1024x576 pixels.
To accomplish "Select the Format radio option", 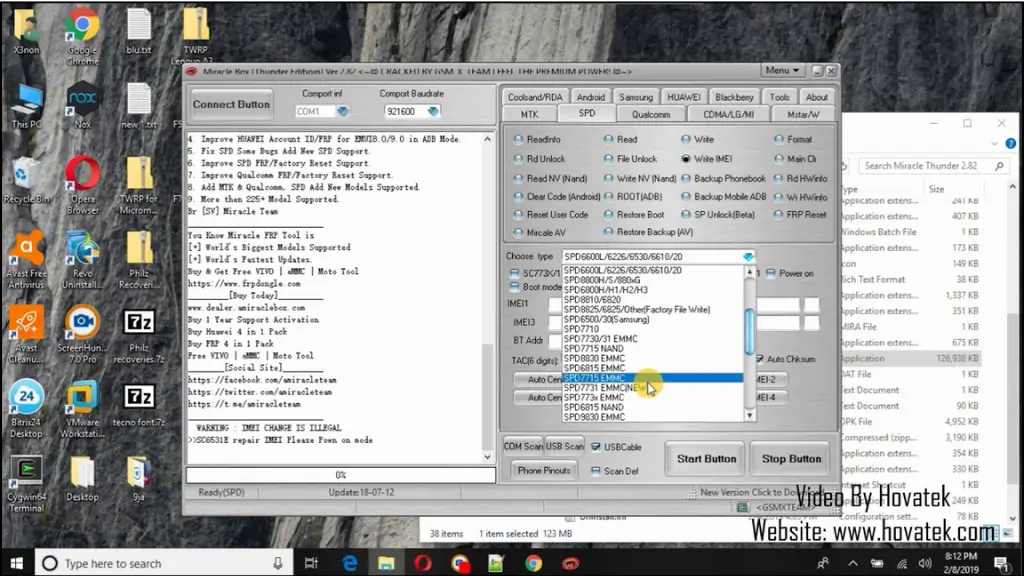I will (x=793, y=139).
